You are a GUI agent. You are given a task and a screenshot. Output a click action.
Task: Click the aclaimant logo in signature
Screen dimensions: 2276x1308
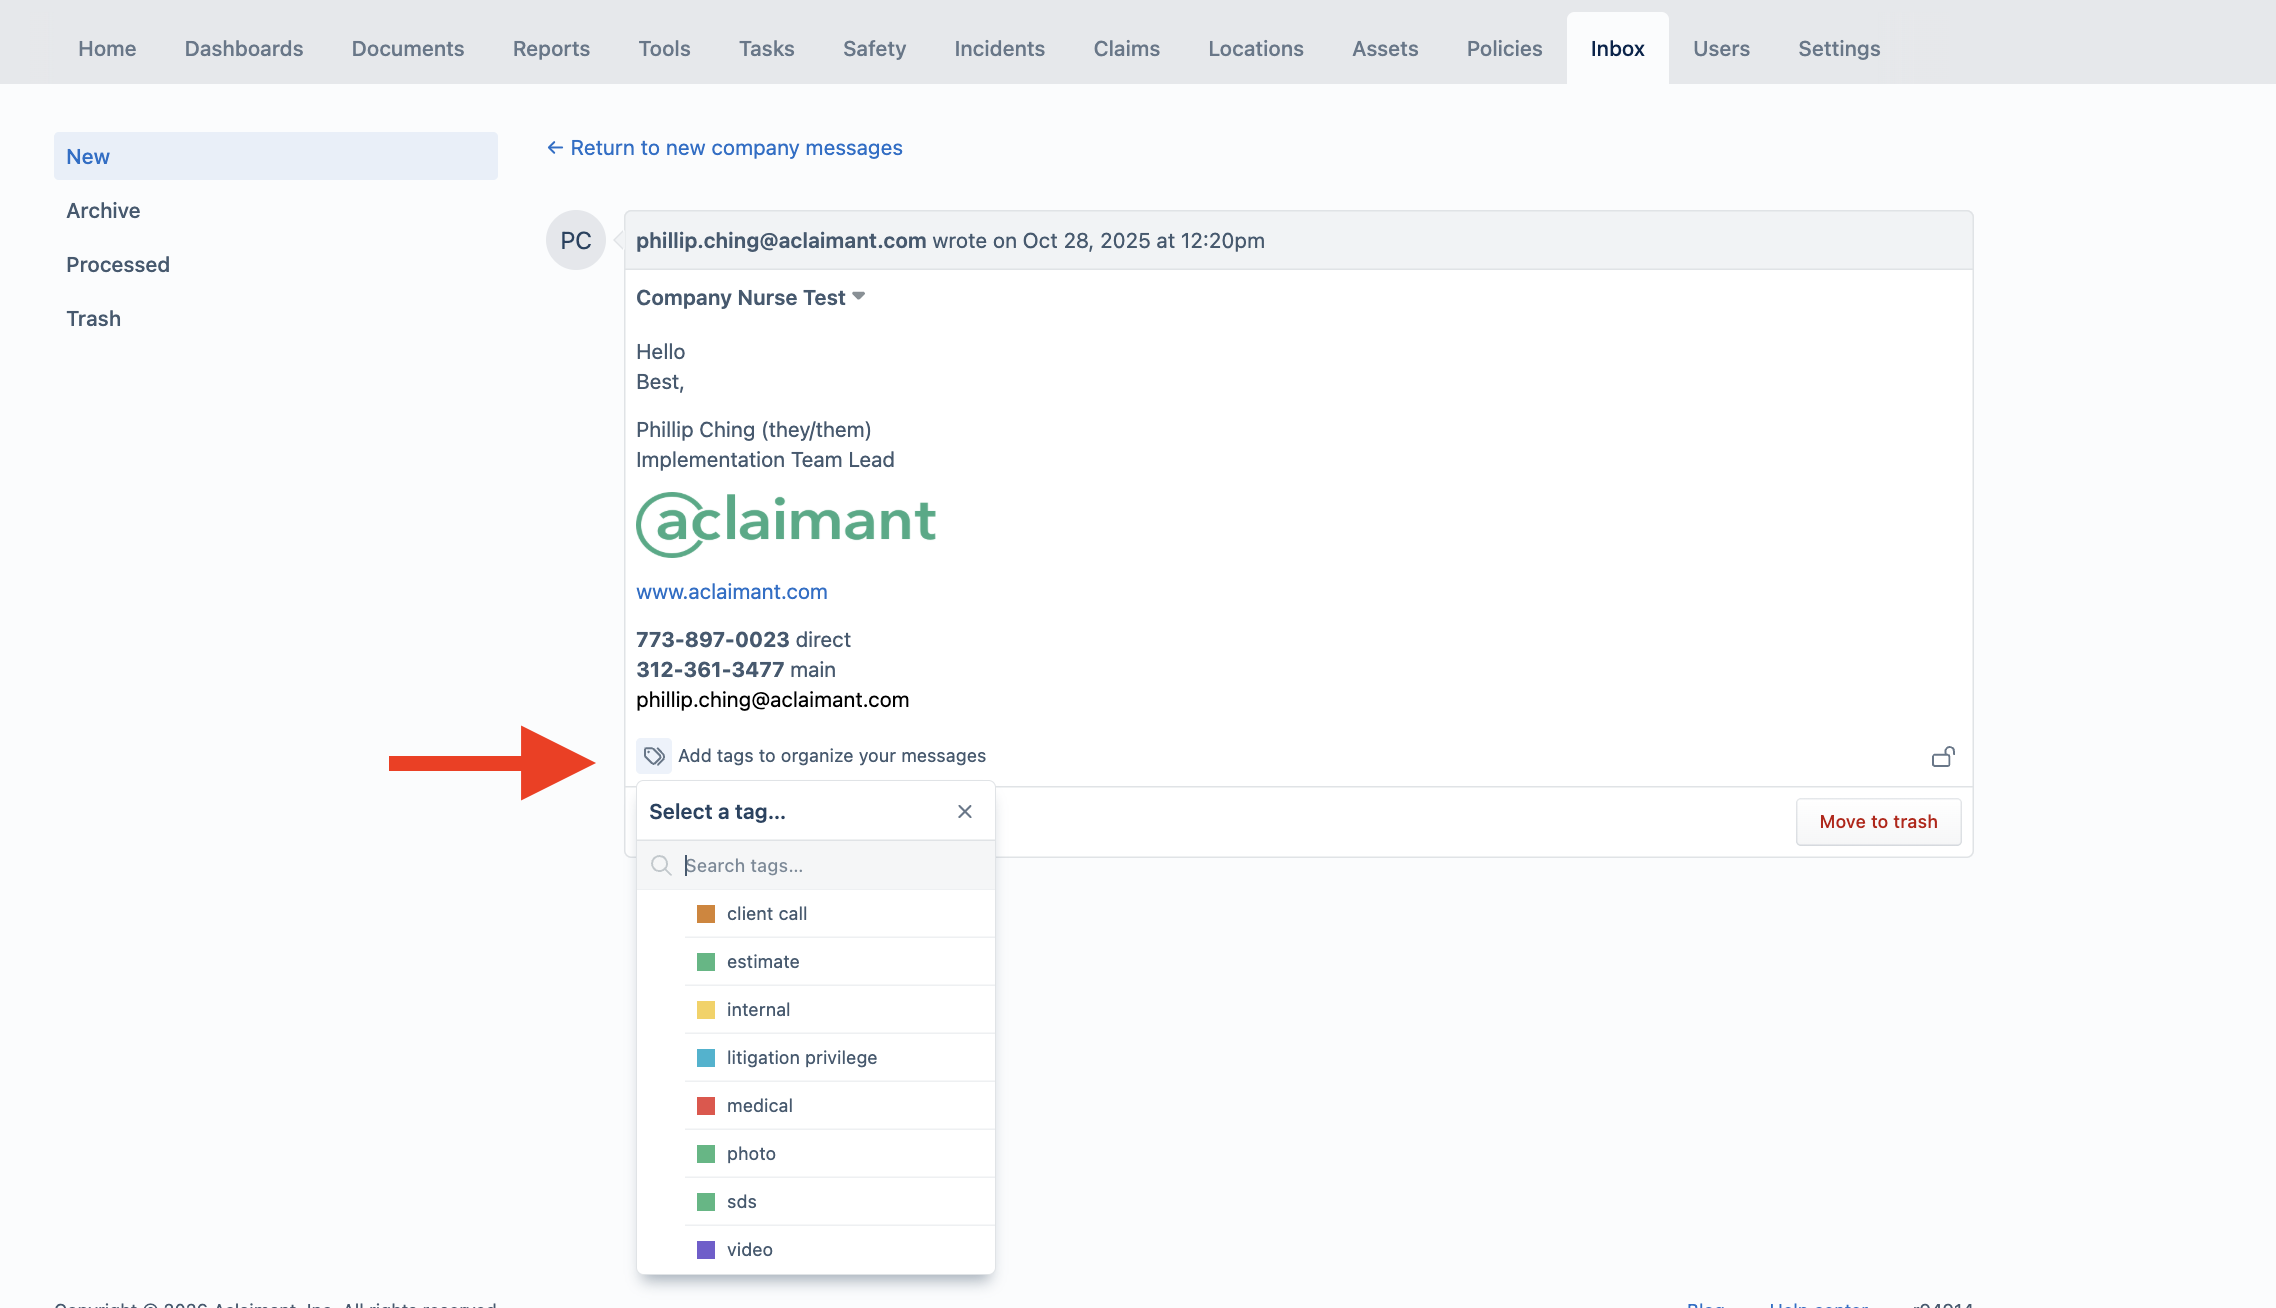click(786, 524)
